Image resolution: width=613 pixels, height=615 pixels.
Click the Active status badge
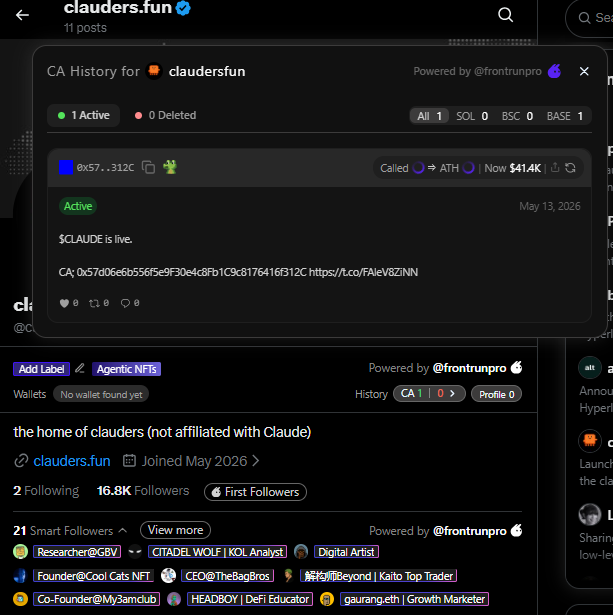[x=78, y=206]
